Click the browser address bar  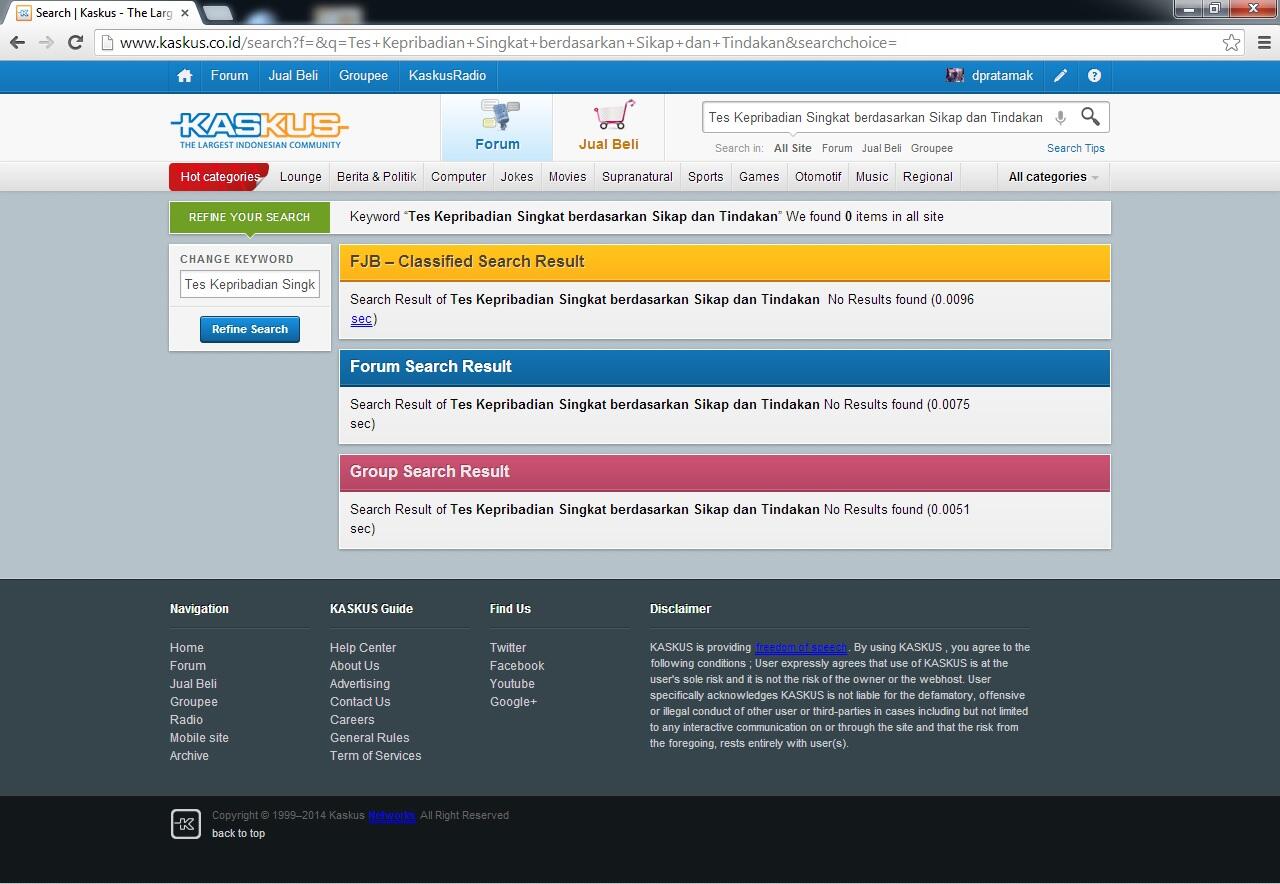tap(660, 42)
